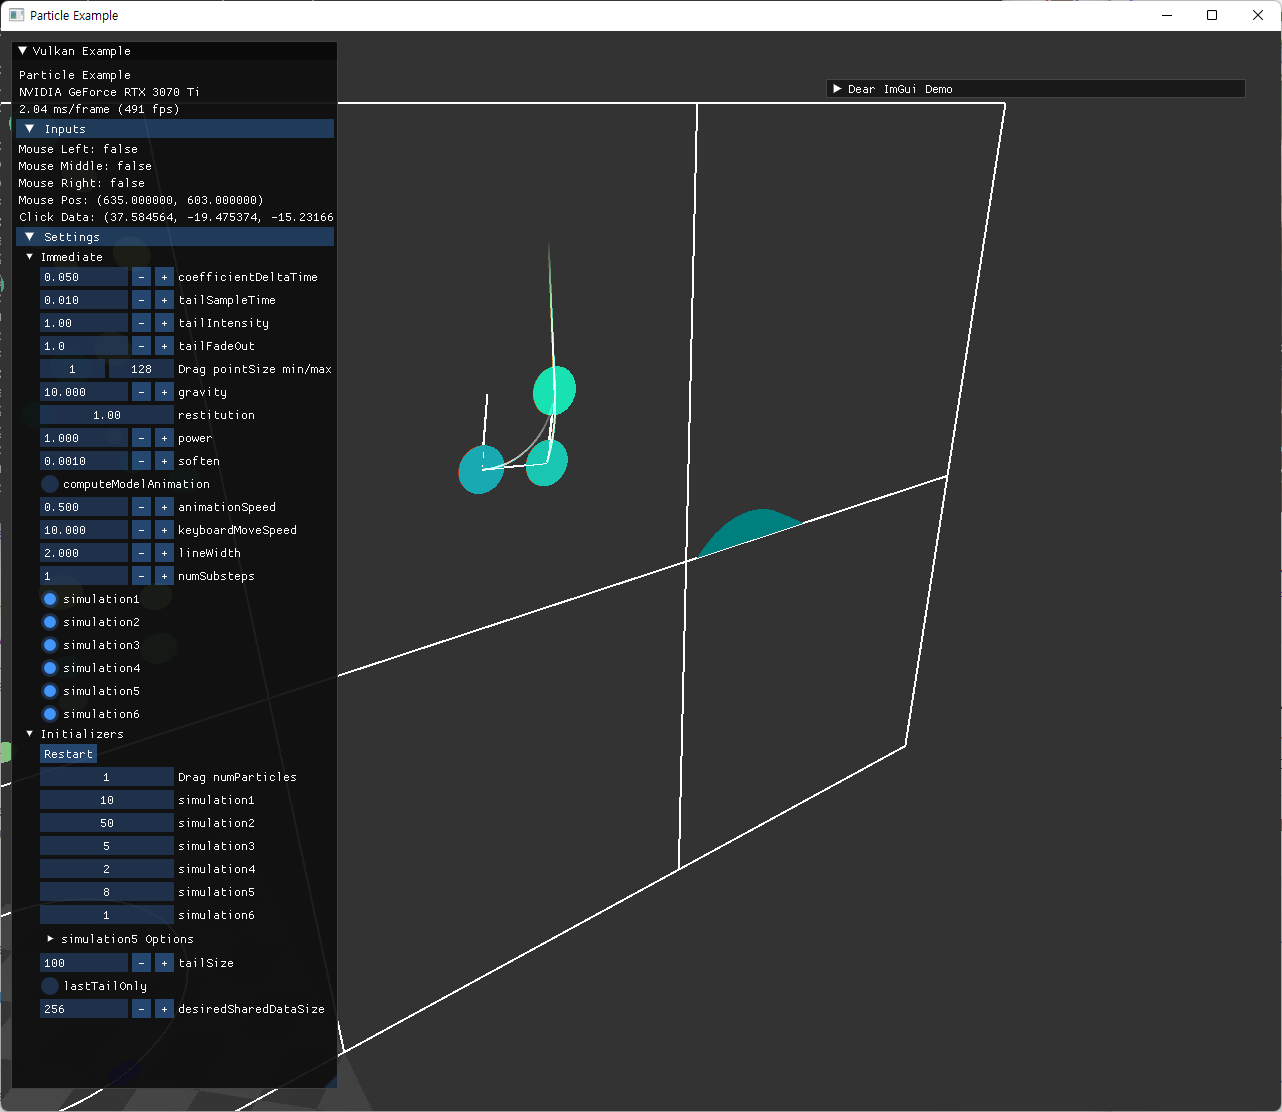The width and height of the screenshot is (1282, 1112).
Task: Increase tailSize with plus button
Action: click(x=164, y=963)
